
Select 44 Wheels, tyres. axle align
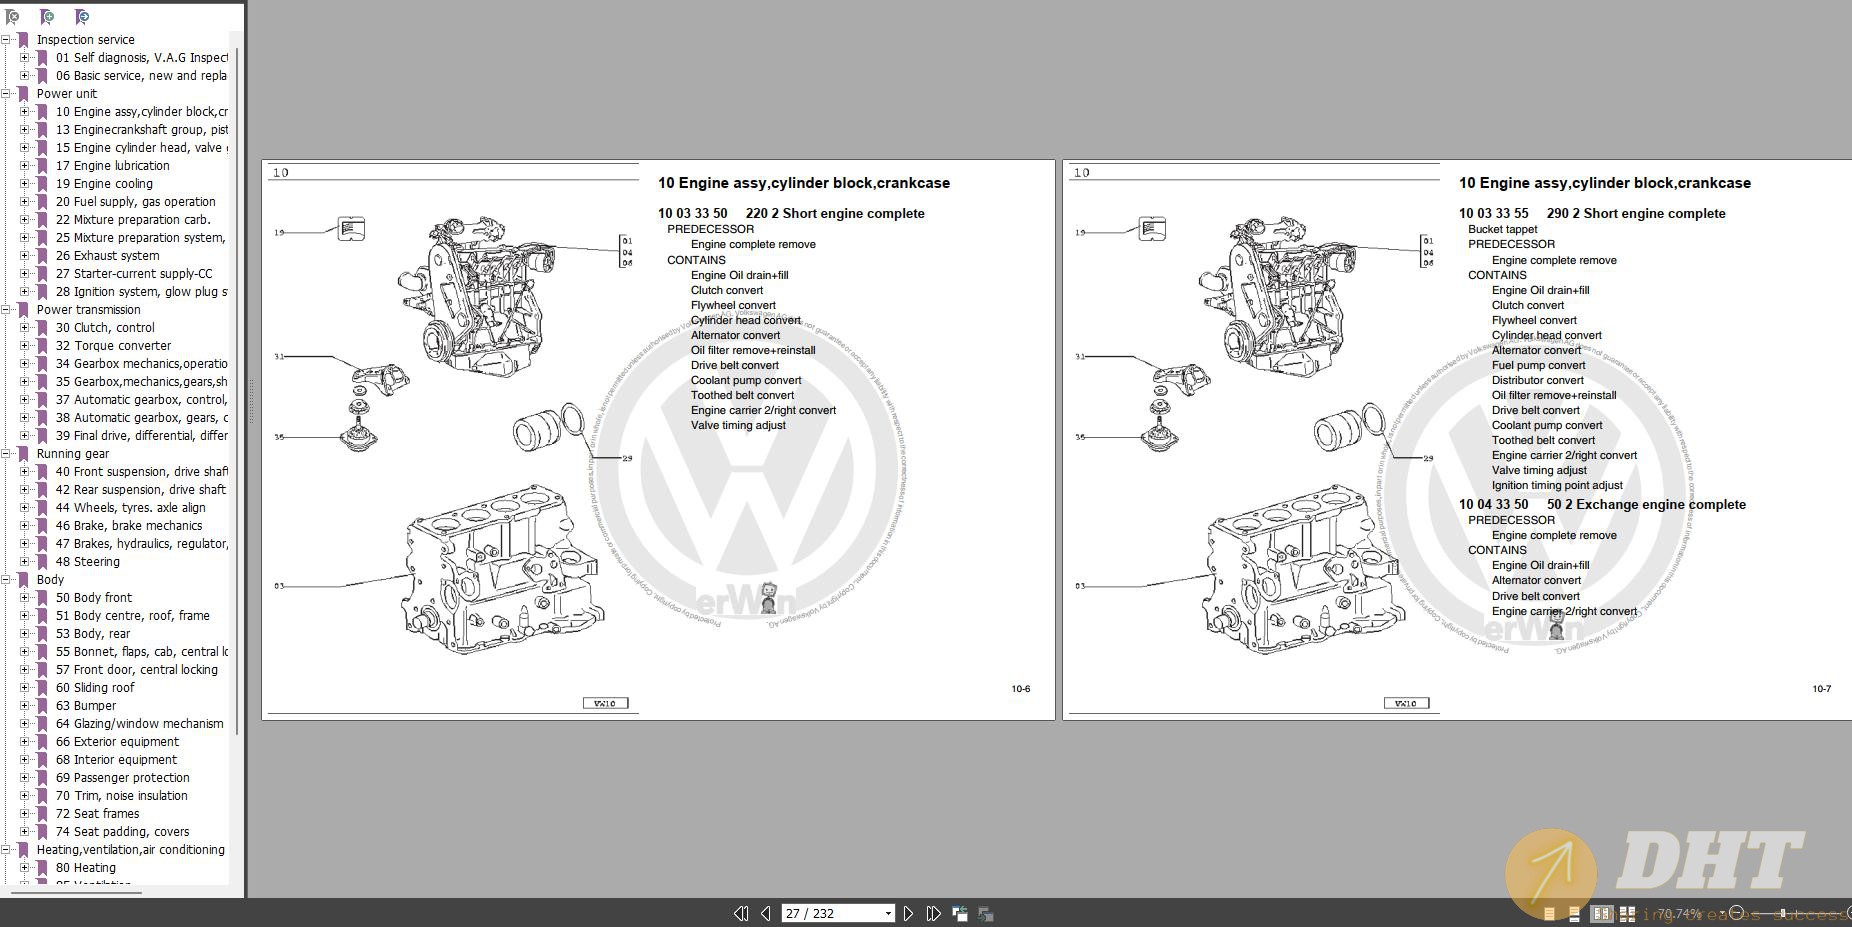[131, 508]
